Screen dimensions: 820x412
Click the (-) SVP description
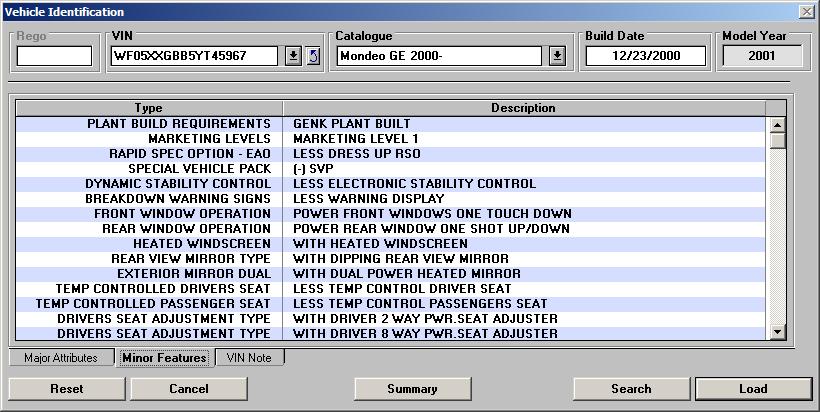[x=313, y=169]
